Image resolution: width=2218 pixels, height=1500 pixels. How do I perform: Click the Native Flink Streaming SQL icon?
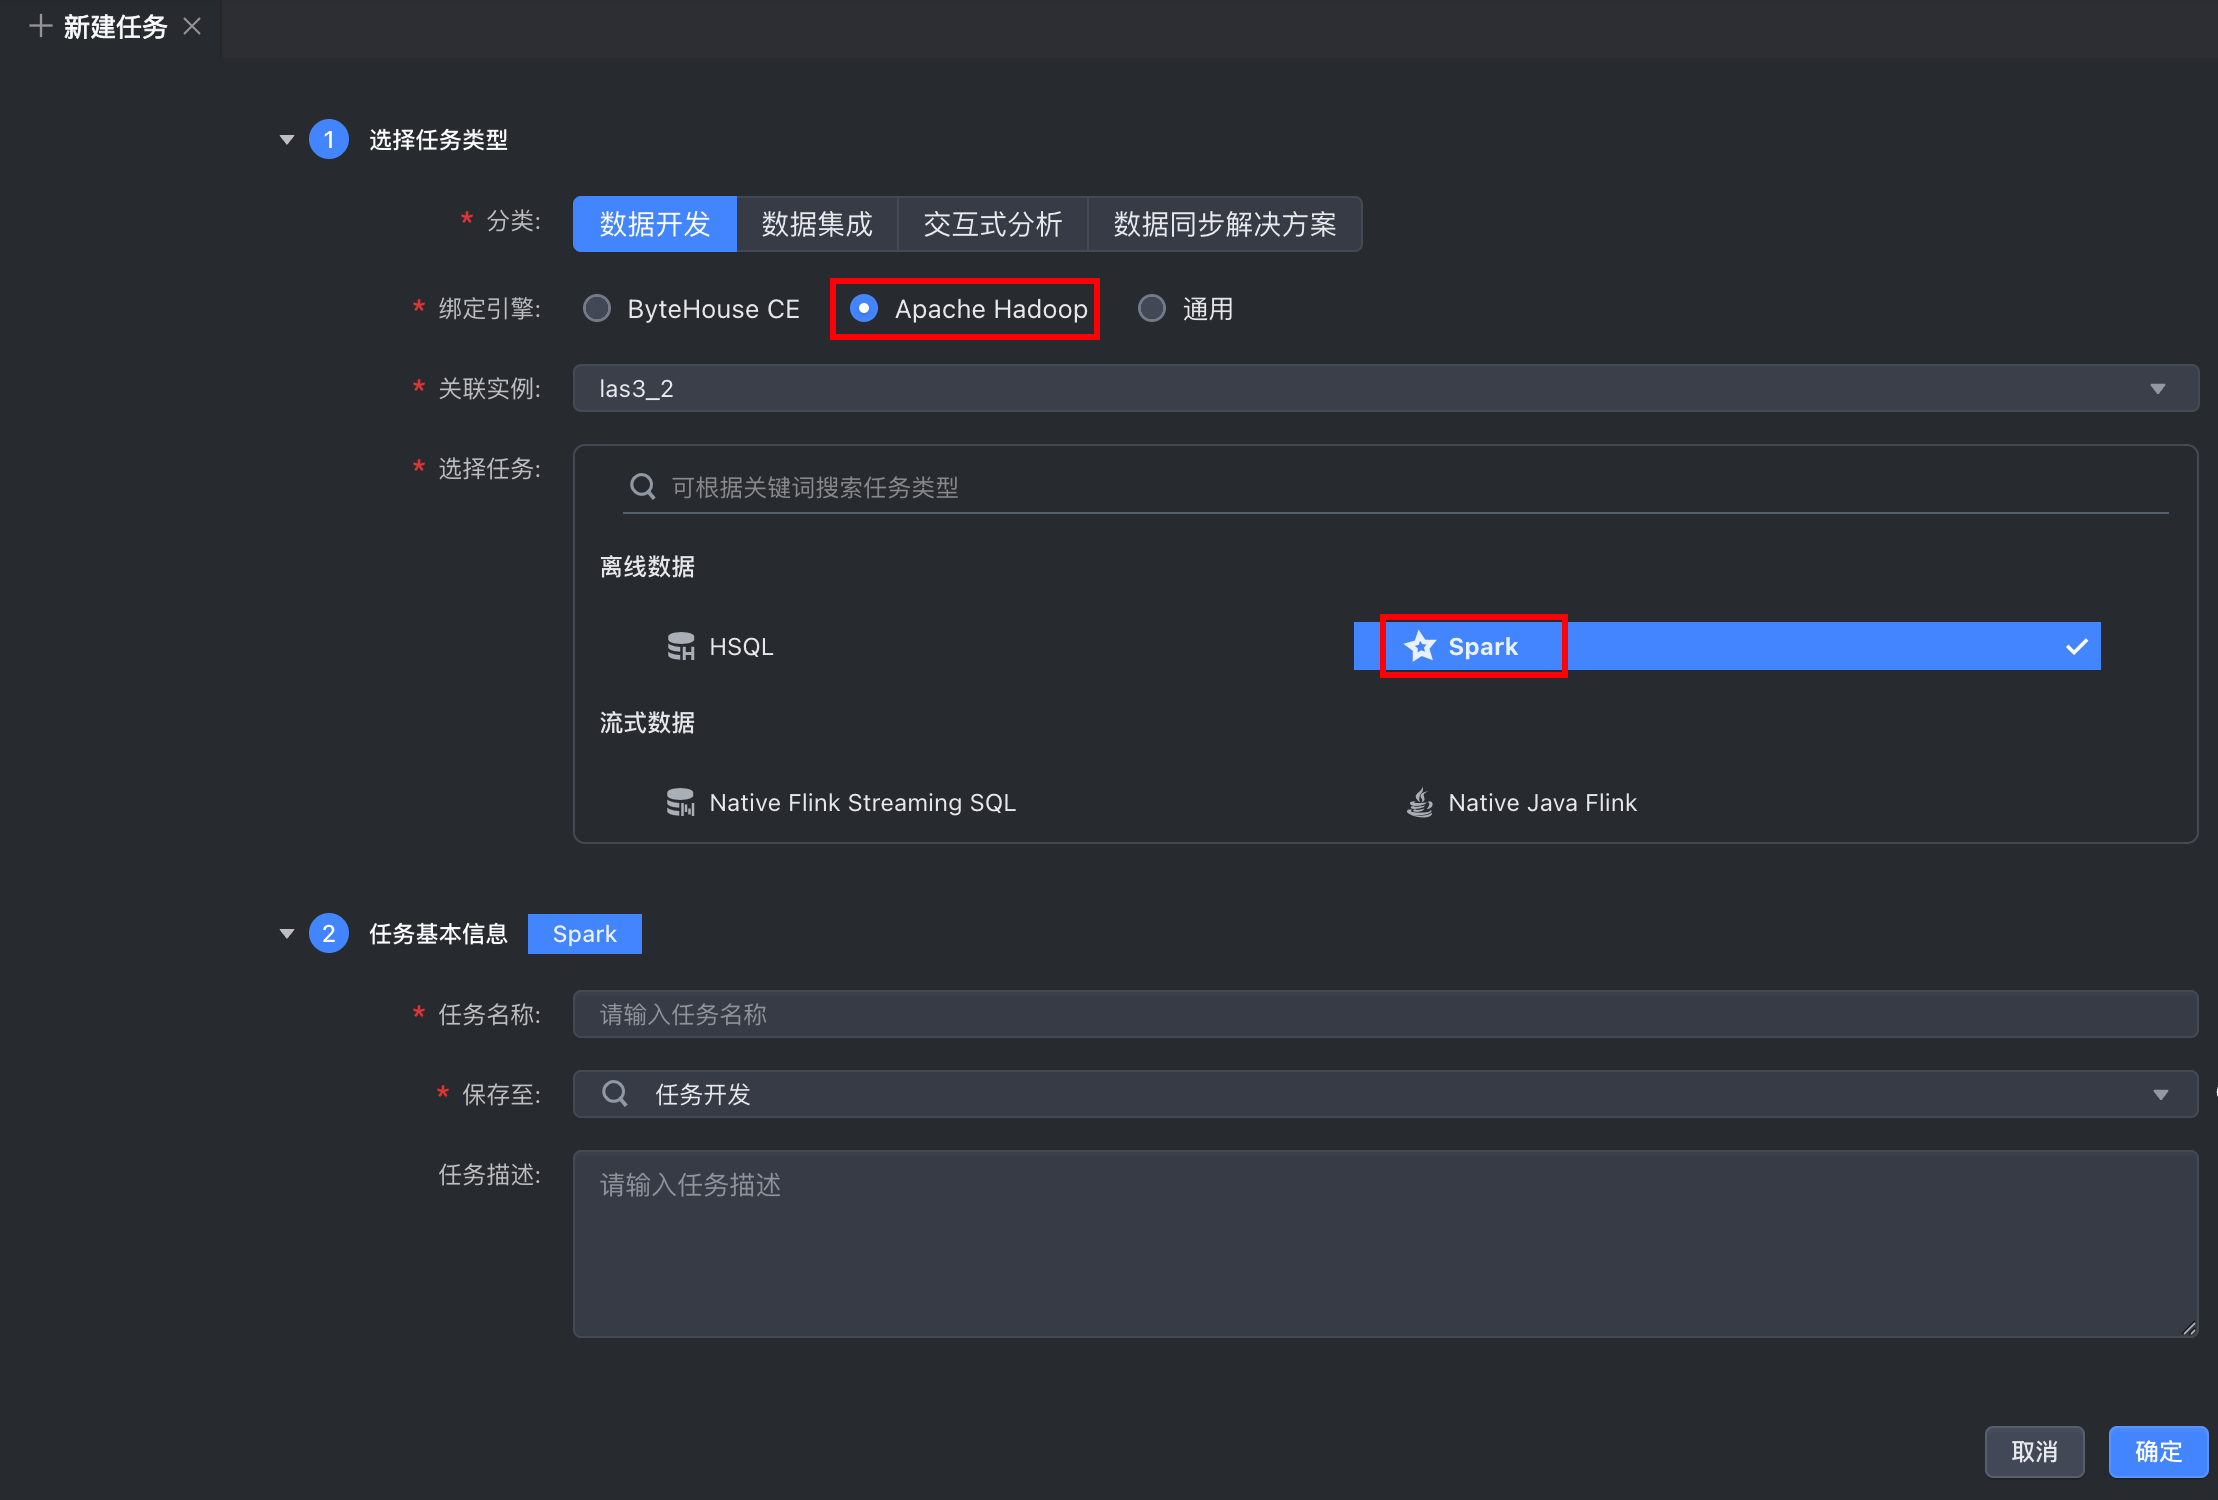pyautogui.click(x=680, y=803)
